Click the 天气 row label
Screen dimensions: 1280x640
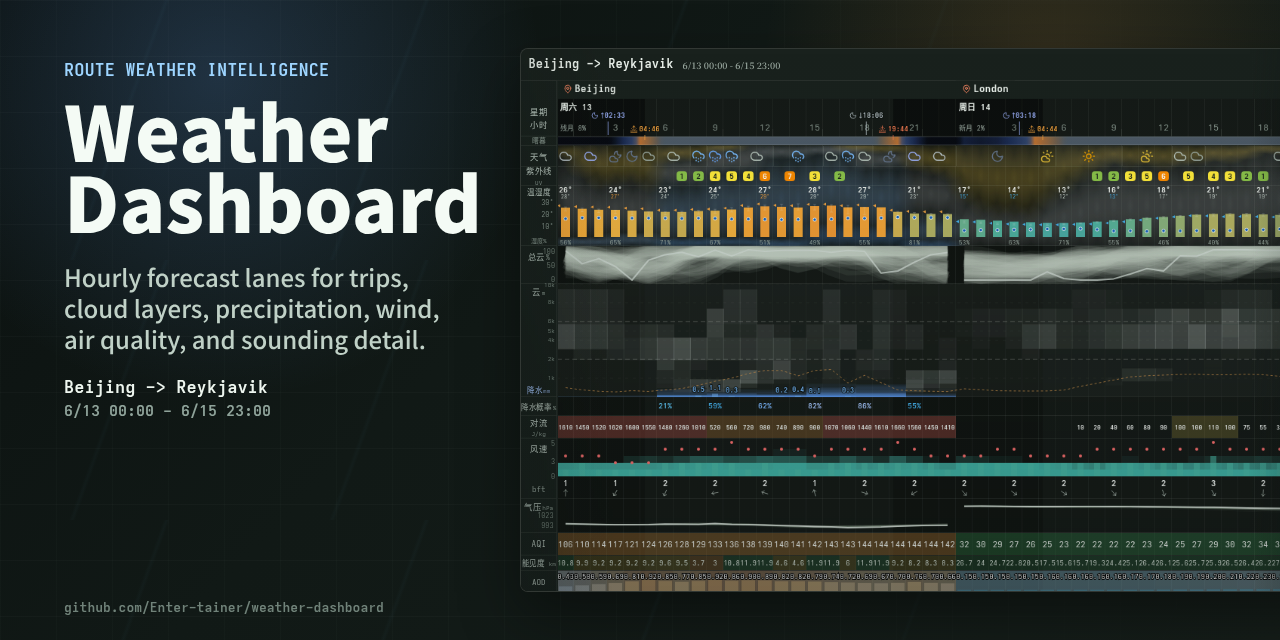[538, 157]
